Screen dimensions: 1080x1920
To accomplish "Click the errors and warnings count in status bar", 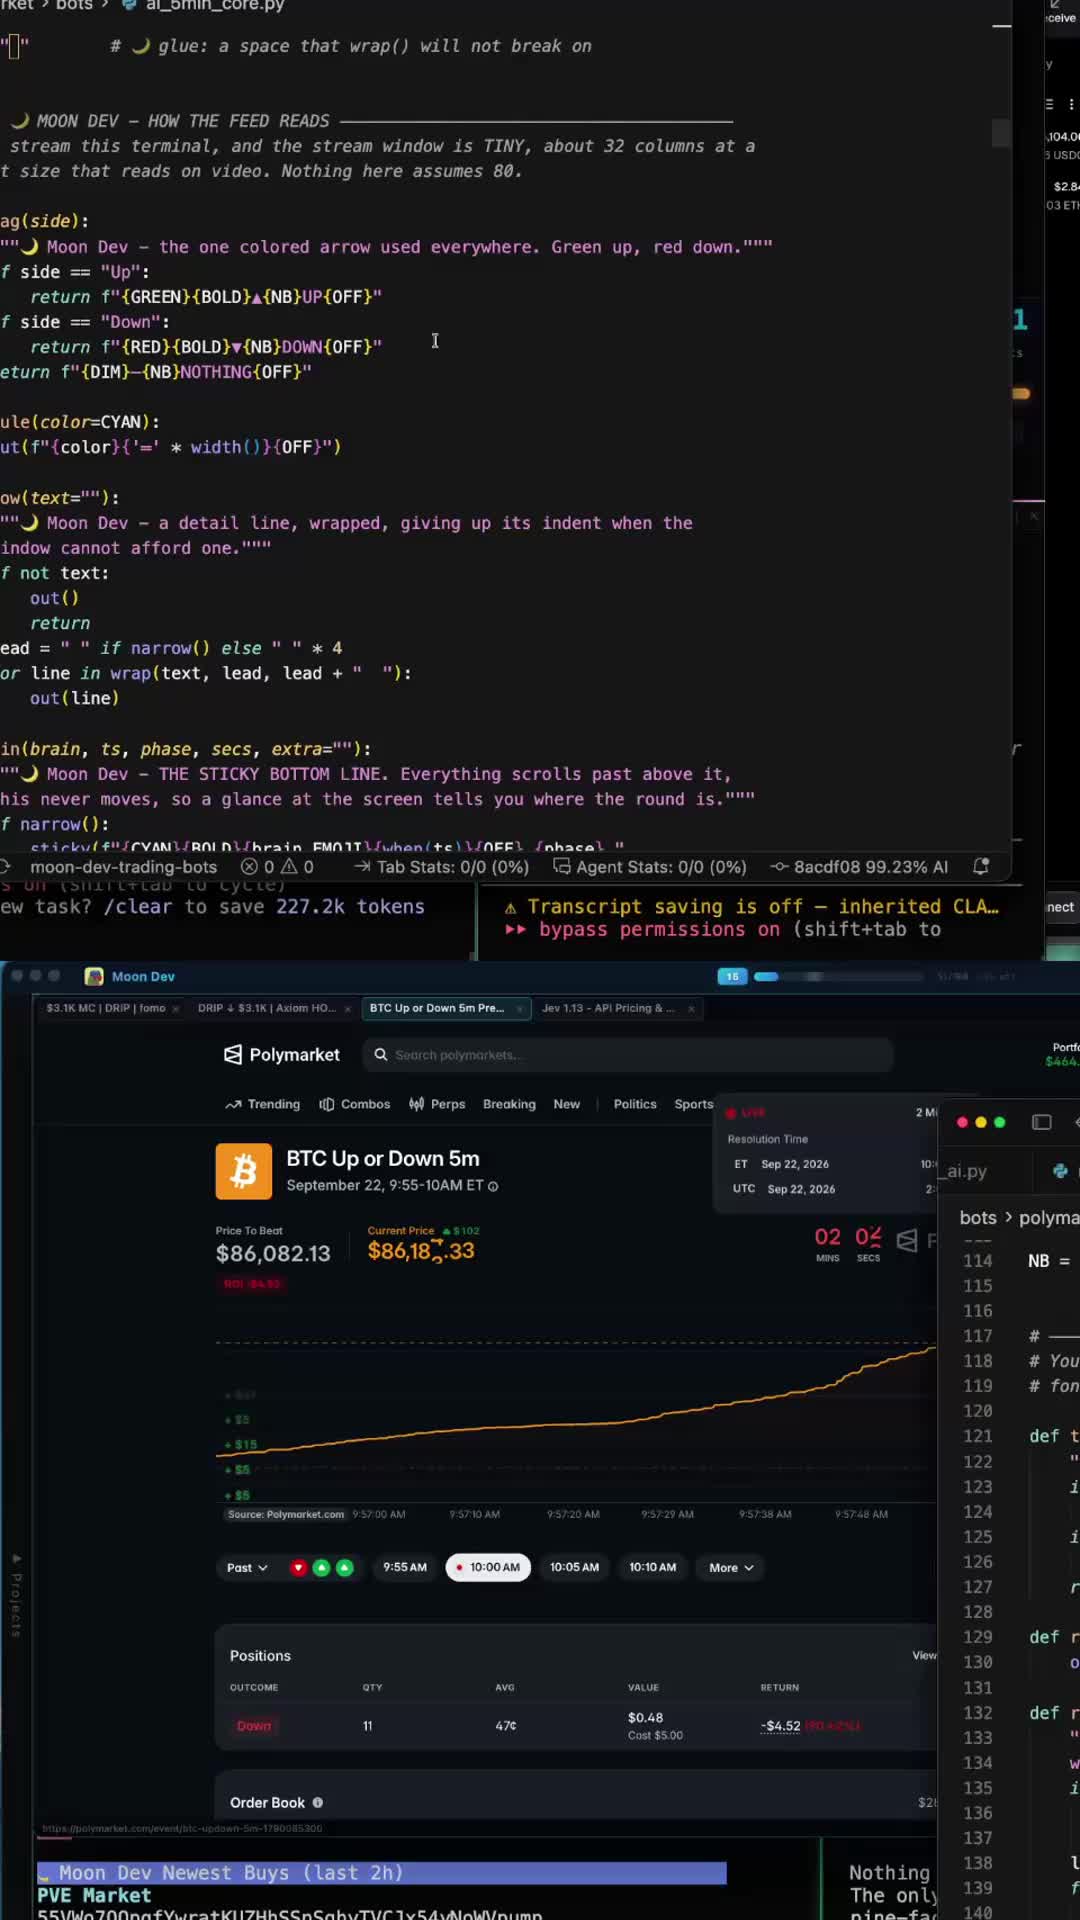I will pyautogui.click(x=278, y=867).
